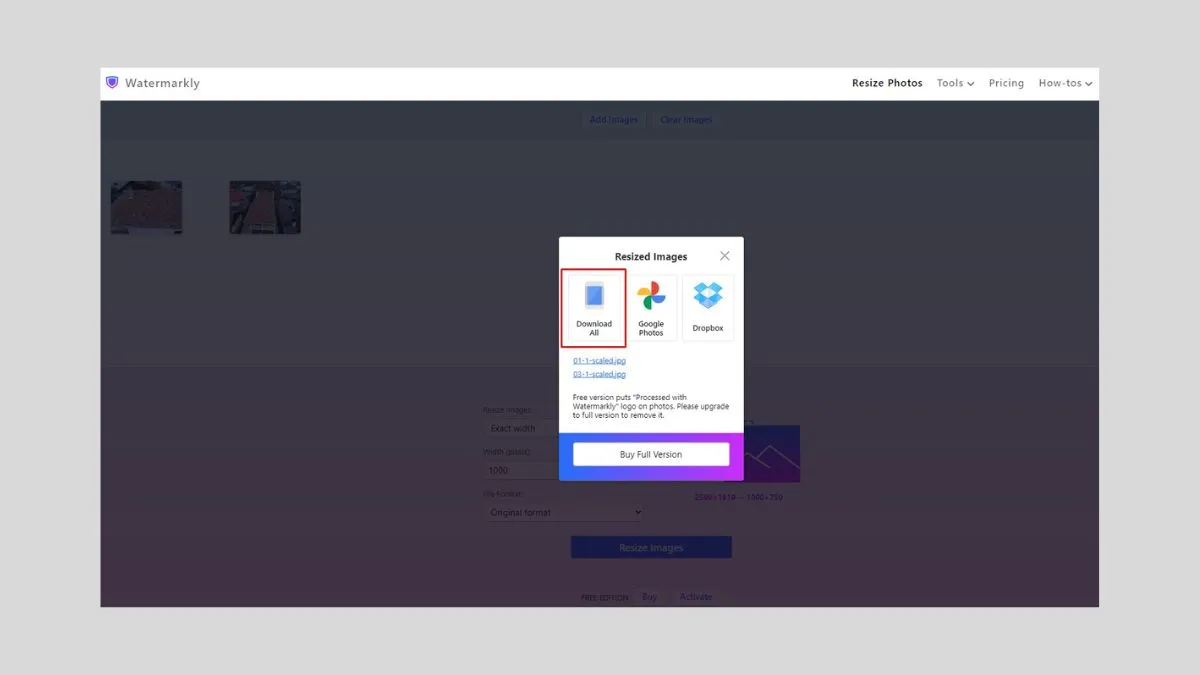Screen dimensions: 1200x675
Task: Open the 01-1-scaled.jpg link
Action: (x=599, y=360)
